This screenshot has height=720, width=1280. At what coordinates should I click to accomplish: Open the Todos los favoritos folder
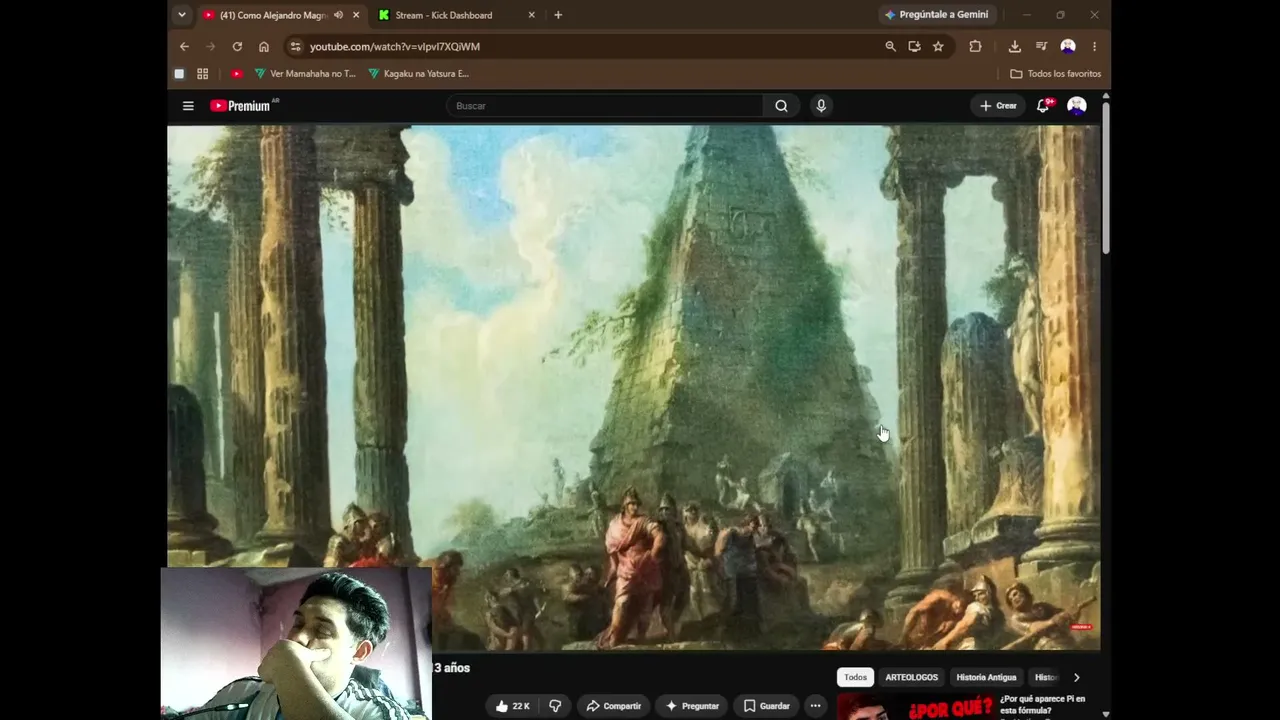(x=1055, y=73)
